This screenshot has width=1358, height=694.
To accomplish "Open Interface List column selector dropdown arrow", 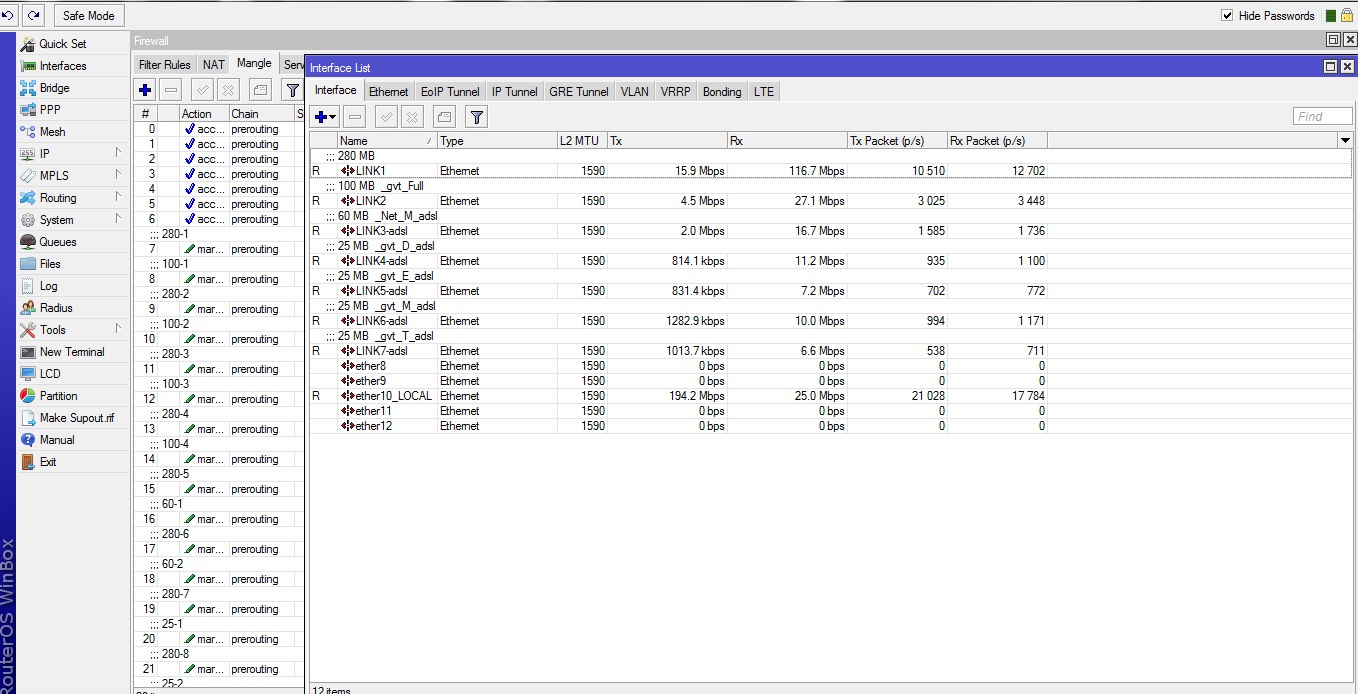I will (1345, 141).
